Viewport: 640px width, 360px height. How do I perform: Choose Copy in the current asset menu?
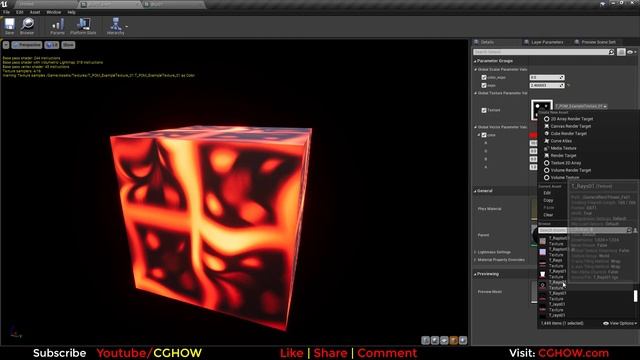[548, 200]
